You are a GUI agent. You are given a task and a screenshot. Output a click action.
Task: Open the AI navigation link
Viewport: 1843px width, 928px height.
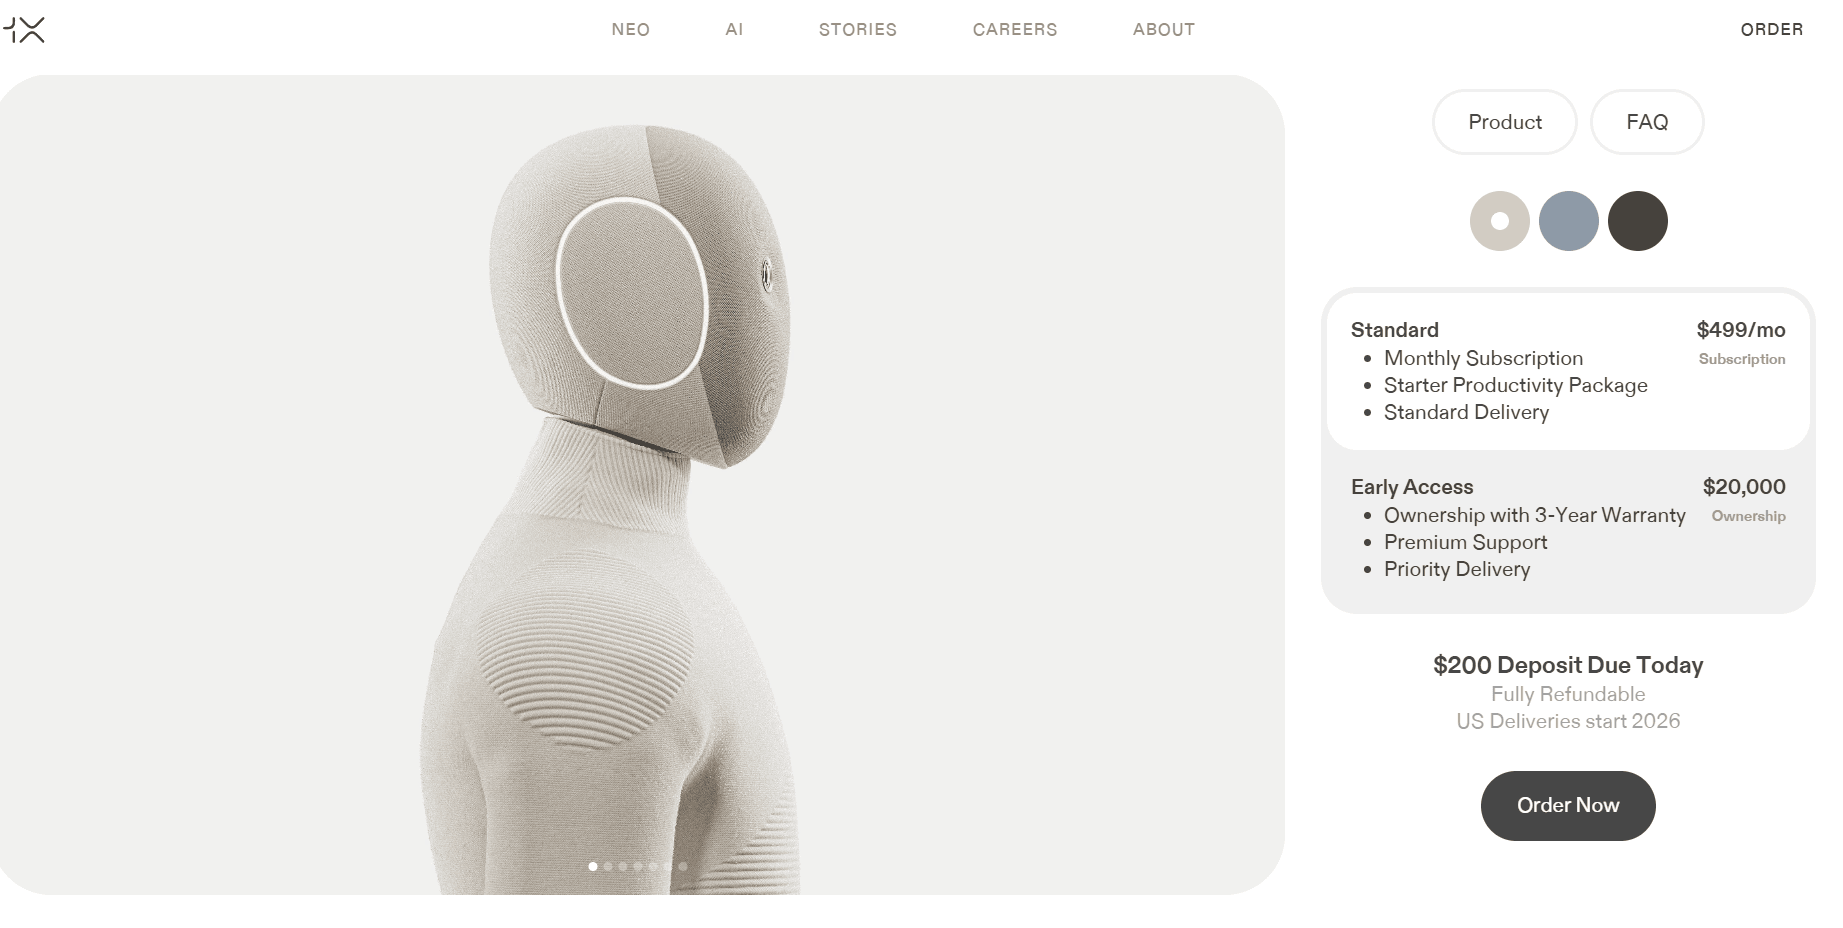point(734,30)
